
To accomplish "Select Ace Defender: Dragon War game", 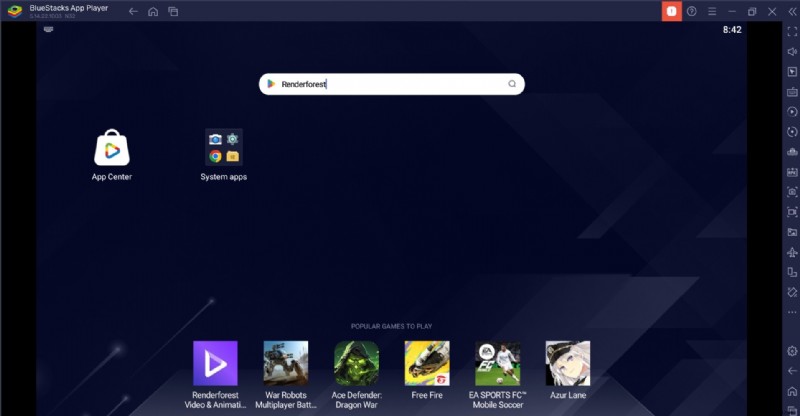I will pyautogui.click(x=356, y=363).
